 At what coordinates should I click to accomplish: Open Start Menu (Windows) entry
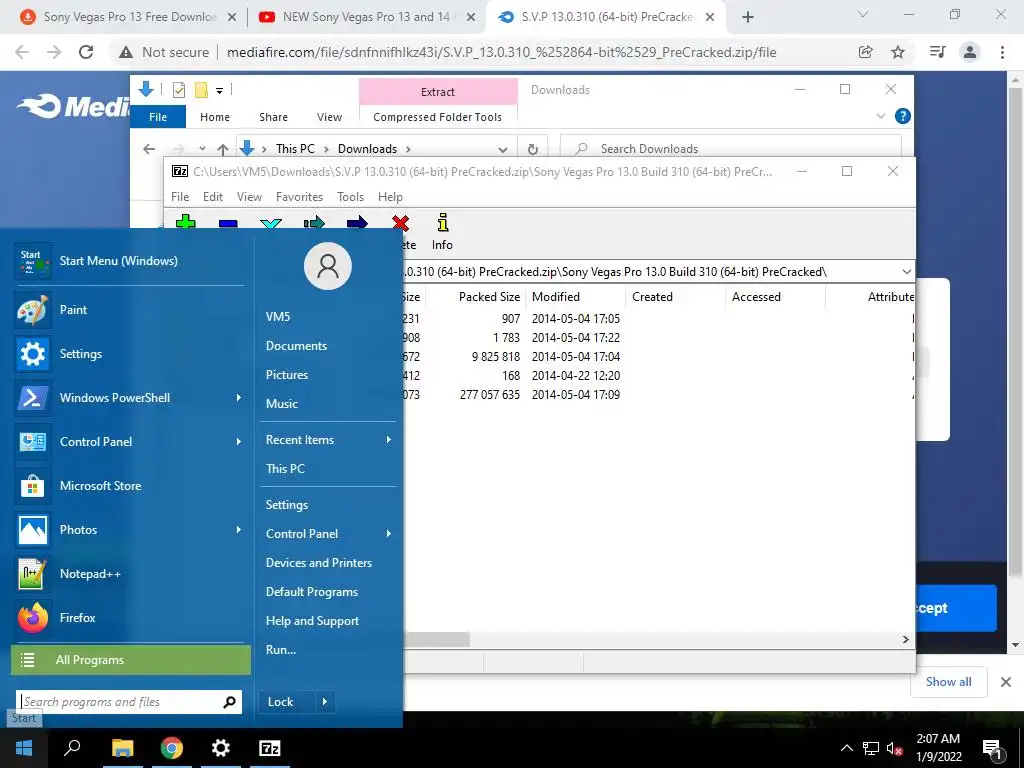[x=131, y=261]
